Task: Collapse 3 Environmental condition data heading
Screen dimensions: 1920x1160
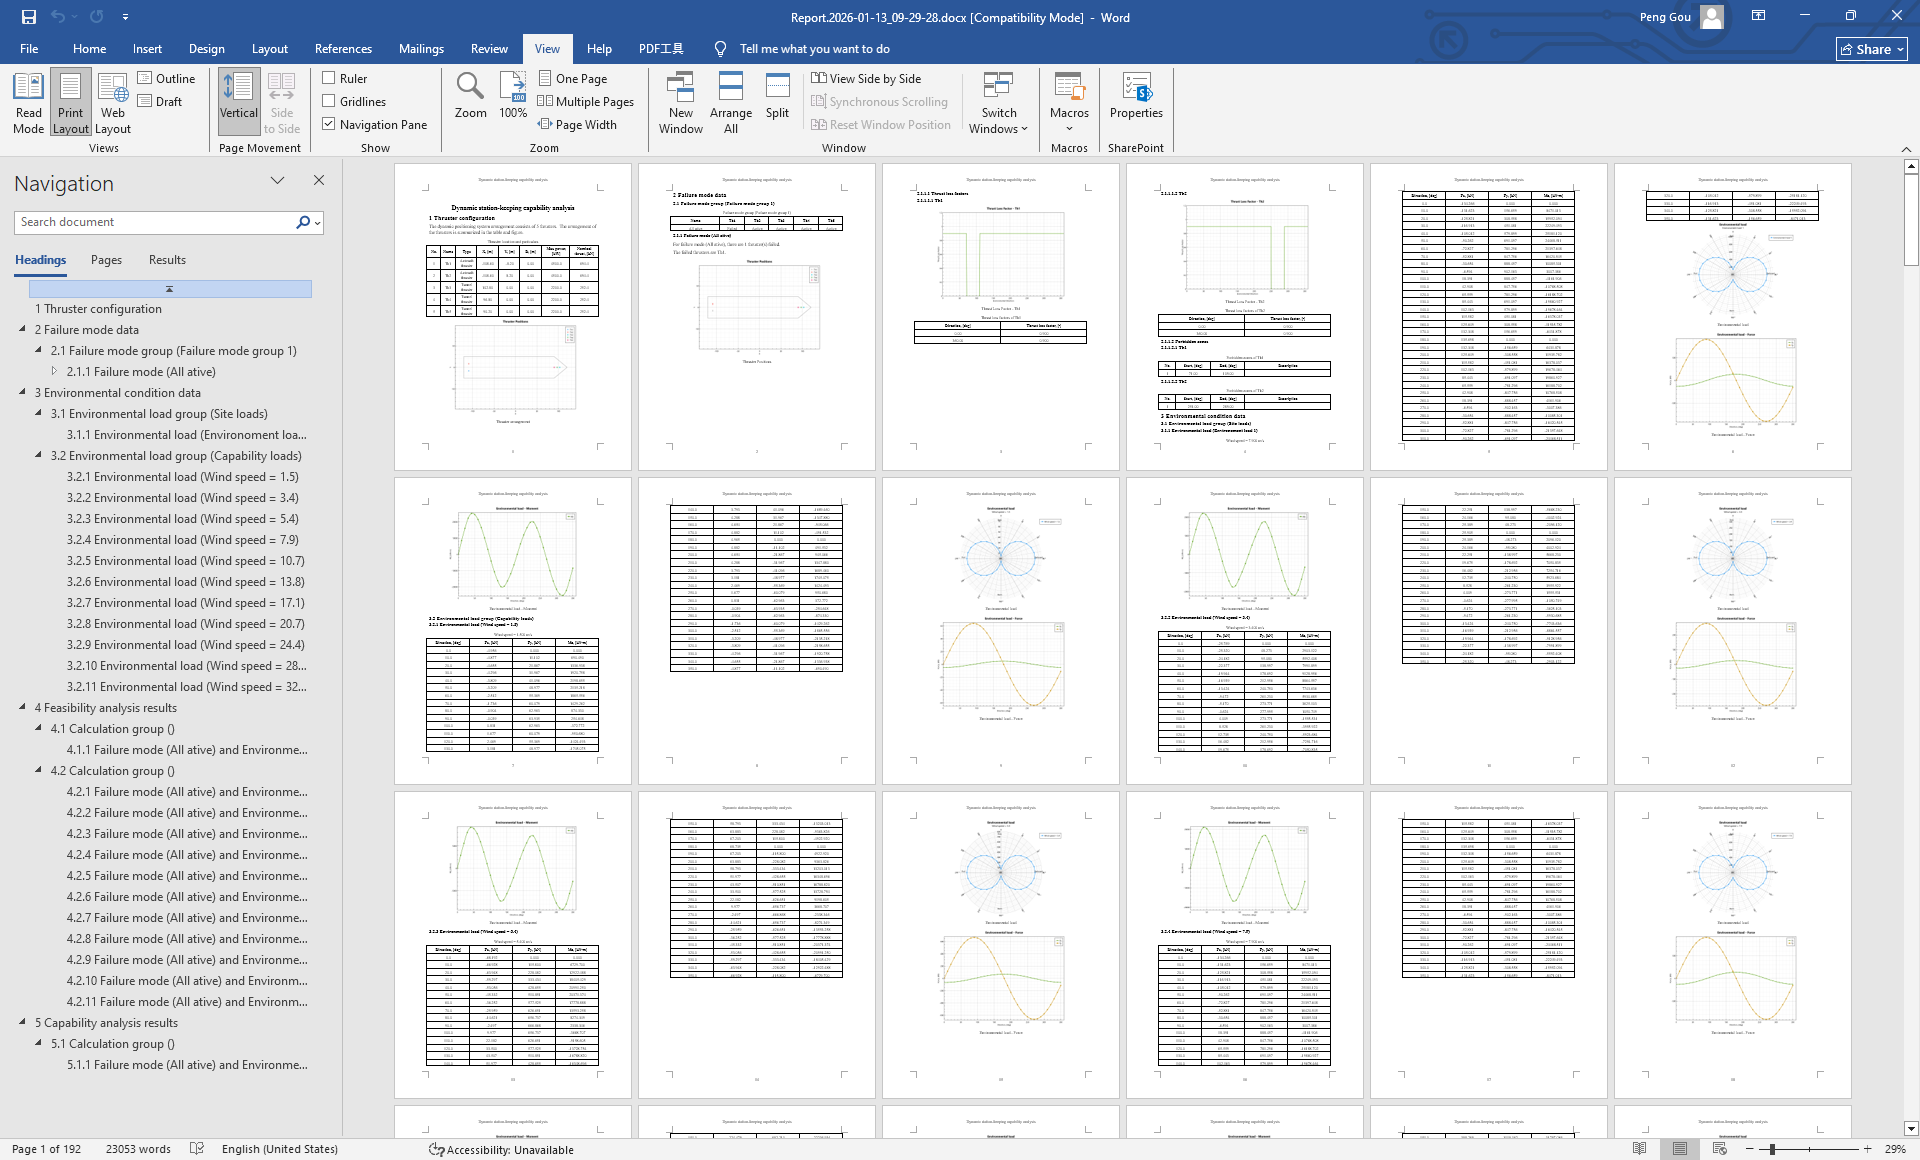Action: pos(22,392)
